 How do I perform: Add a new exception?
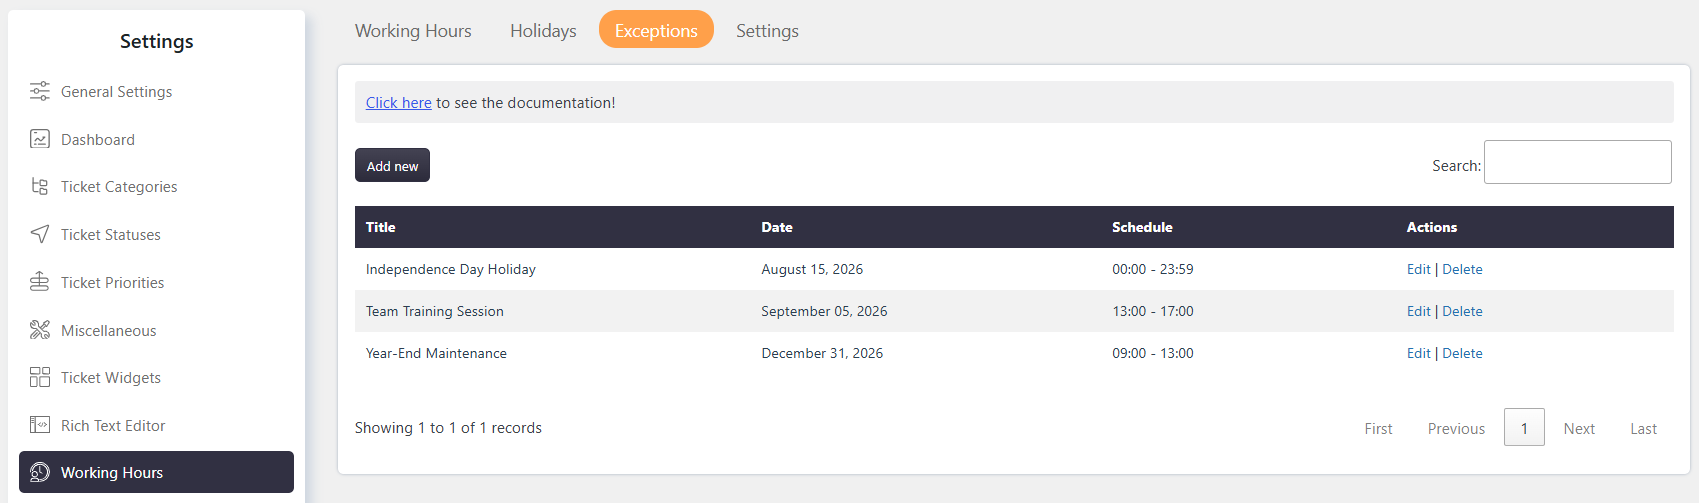coord(392,166)
